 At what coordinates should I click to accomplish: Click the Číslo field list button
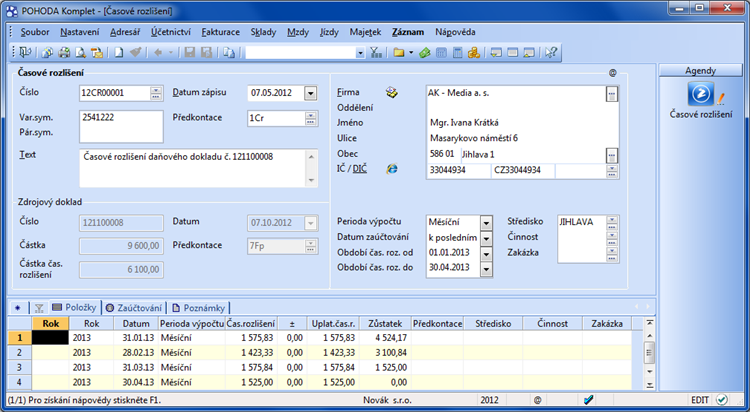pos(156,93)
